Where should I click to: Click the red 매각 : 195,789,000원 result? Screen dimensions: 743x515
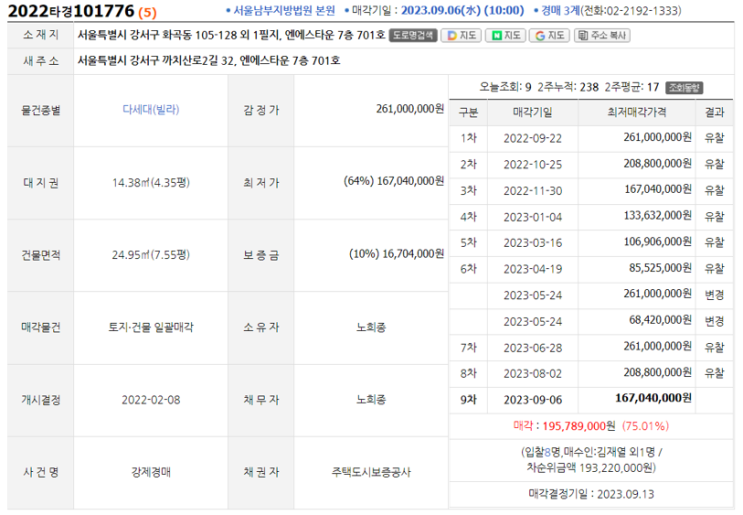click(x=564, y=426)
